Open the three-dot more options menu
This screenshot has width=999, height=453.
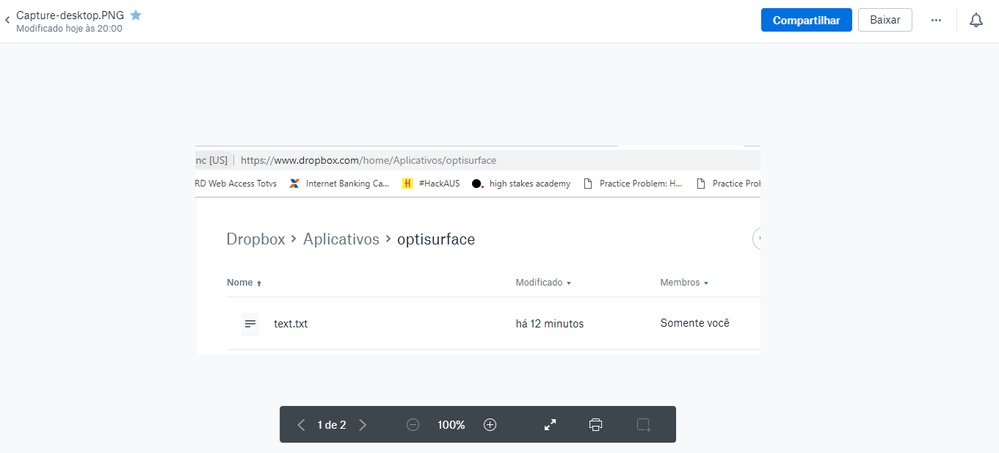(936, 20)
